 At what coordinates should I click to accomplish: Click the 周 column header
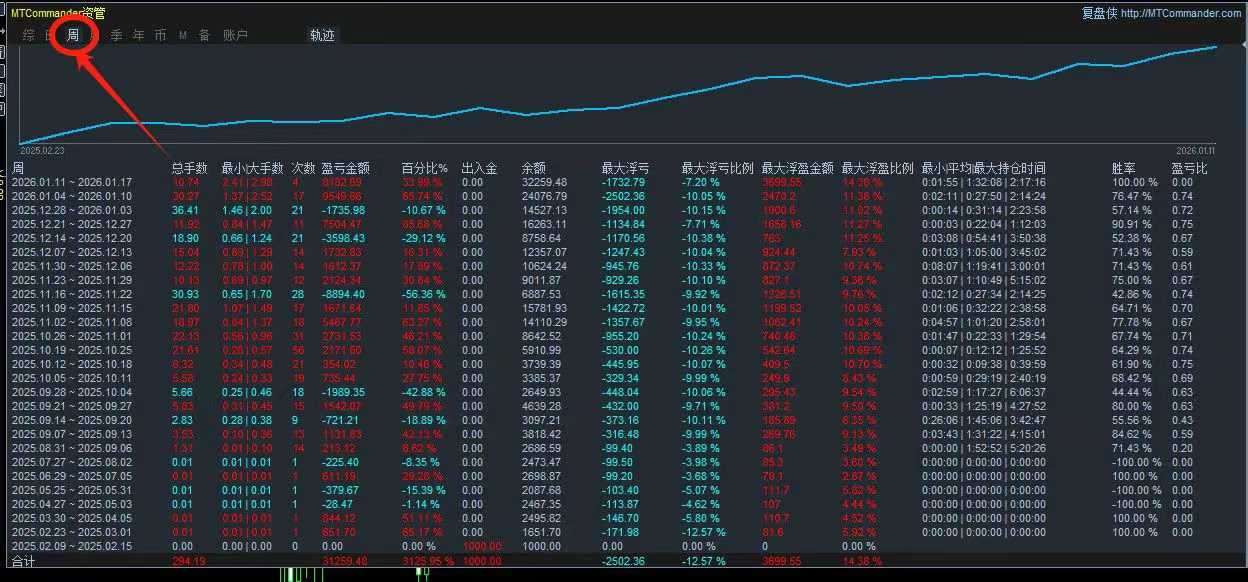click(17, 168)
